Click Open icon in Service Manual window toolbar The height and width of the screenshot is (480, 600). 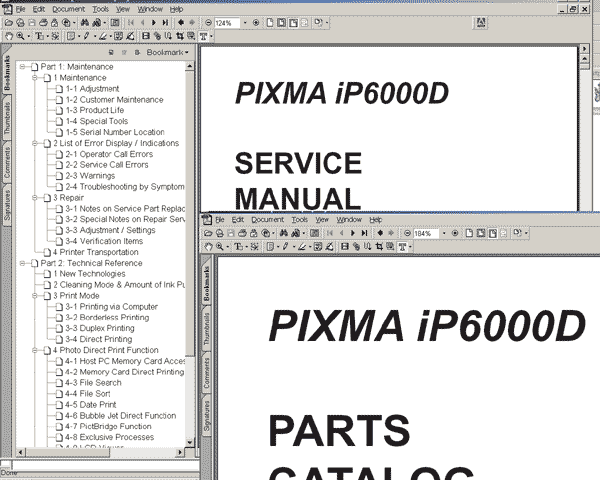click(x=8, y=23)
